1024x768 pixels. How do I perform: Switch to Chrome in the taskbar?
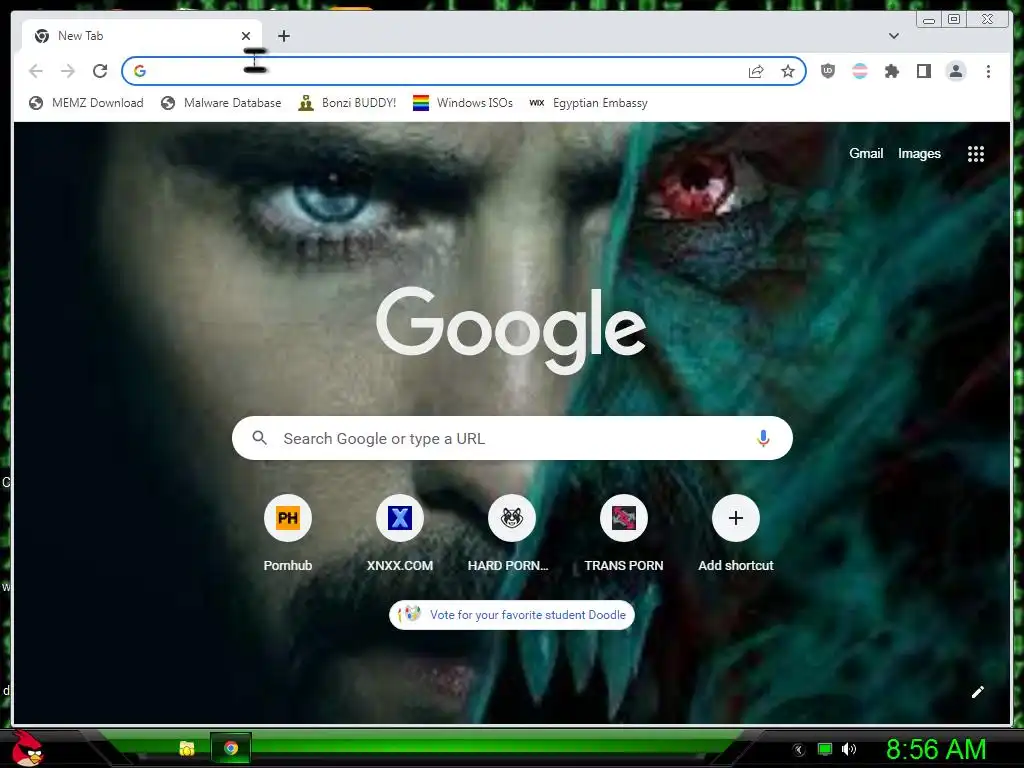[231, 748]
